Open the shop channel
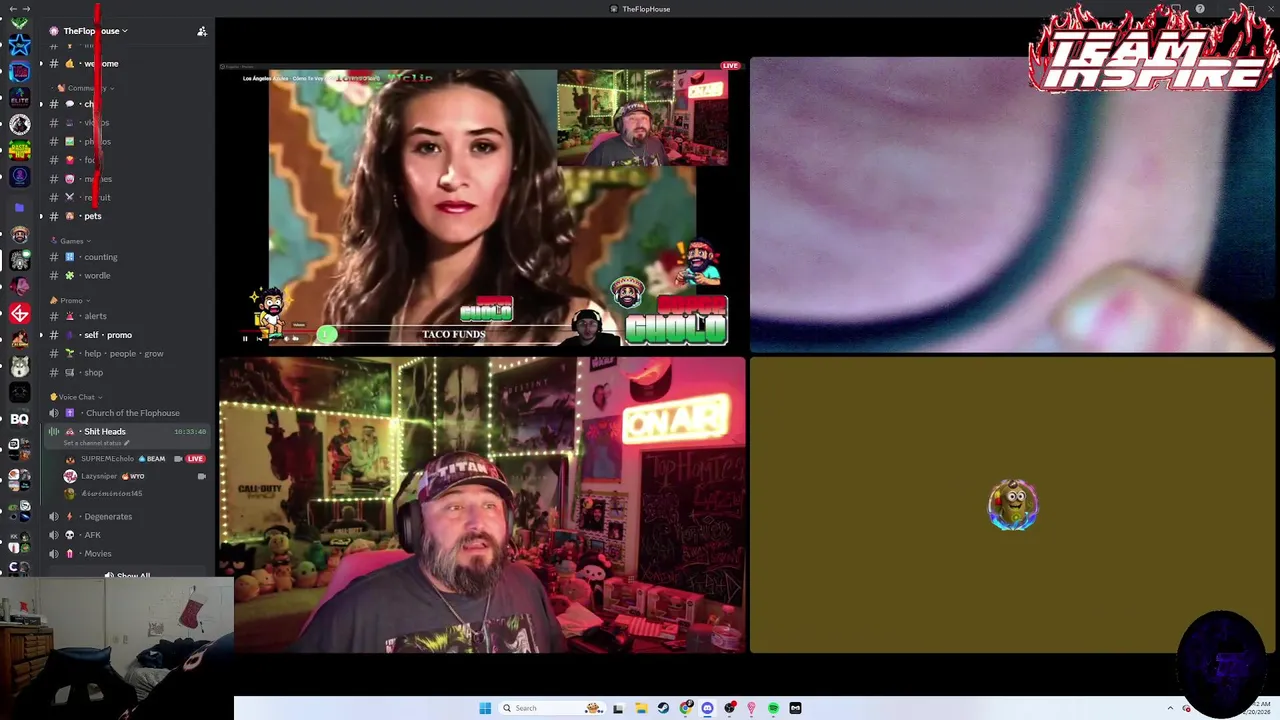1280x720 pixels. (x=93, y=373)
